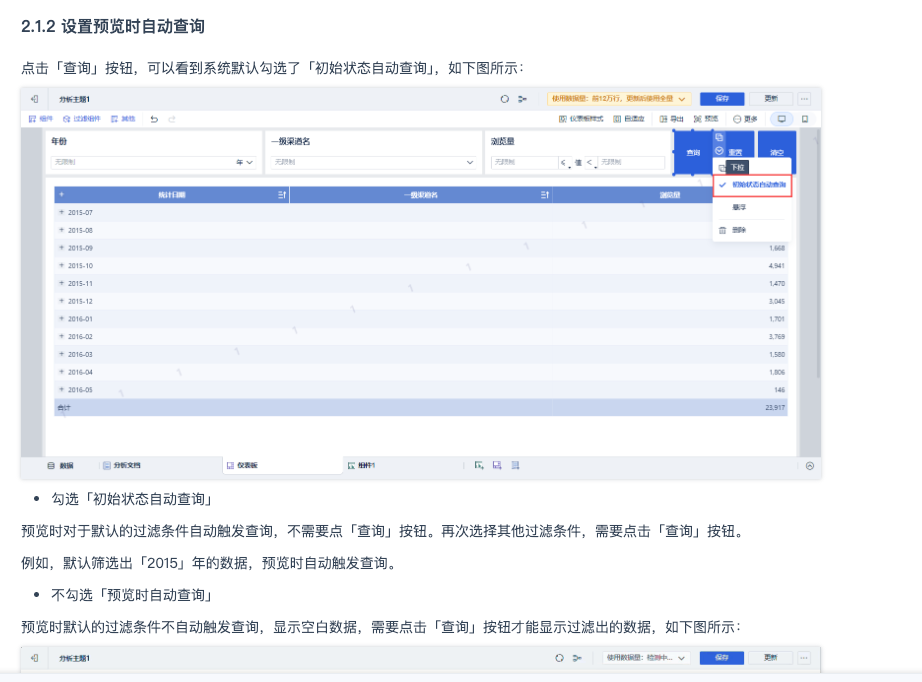The width and height of the screenshot is (922, 682).
Task: Click the 查询 query button
Action: point(692,153)
